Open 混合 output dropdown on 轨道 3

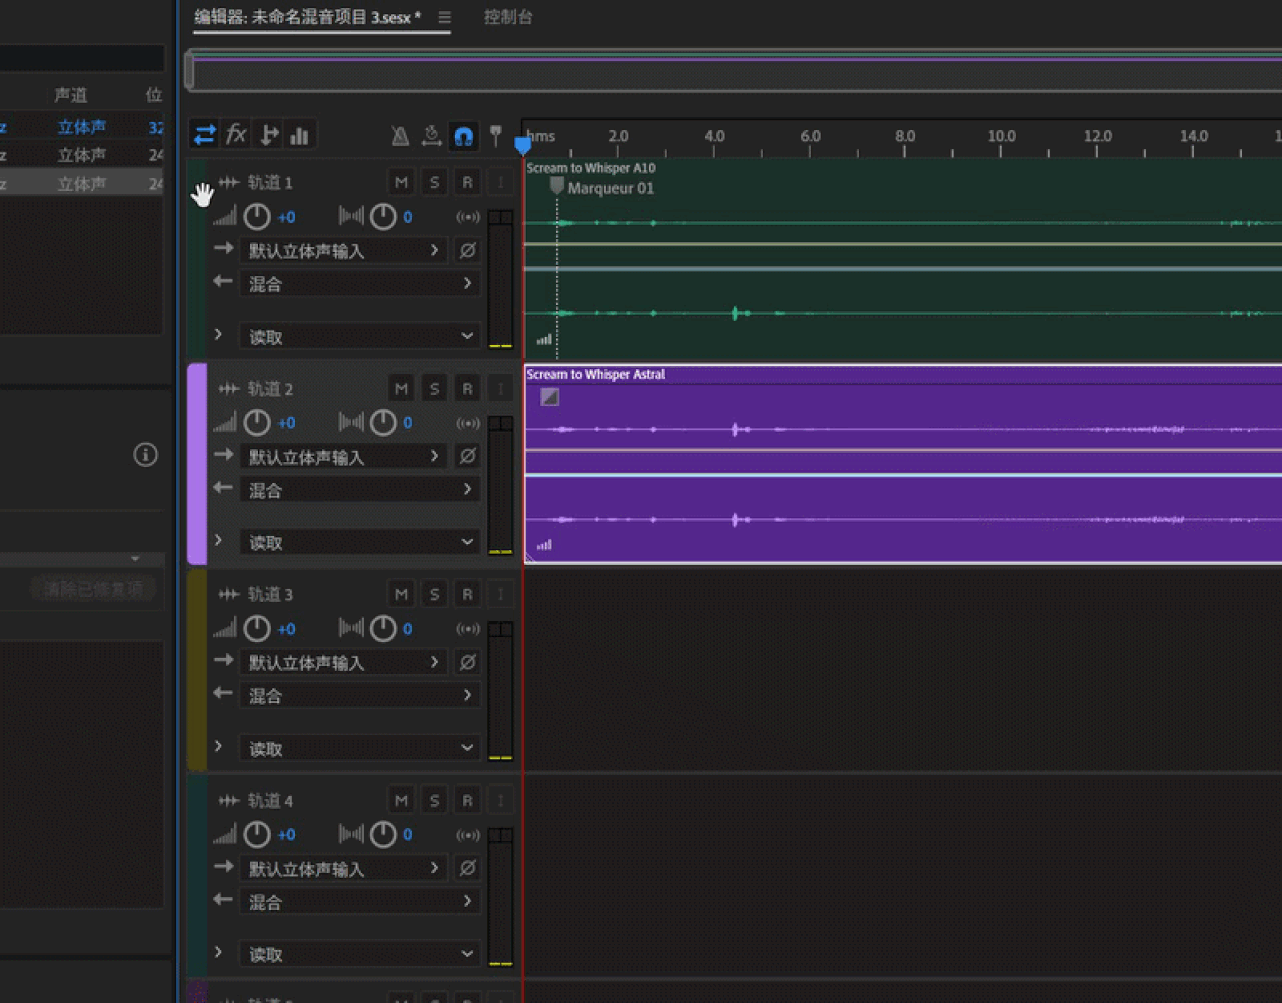pos(359,696)
